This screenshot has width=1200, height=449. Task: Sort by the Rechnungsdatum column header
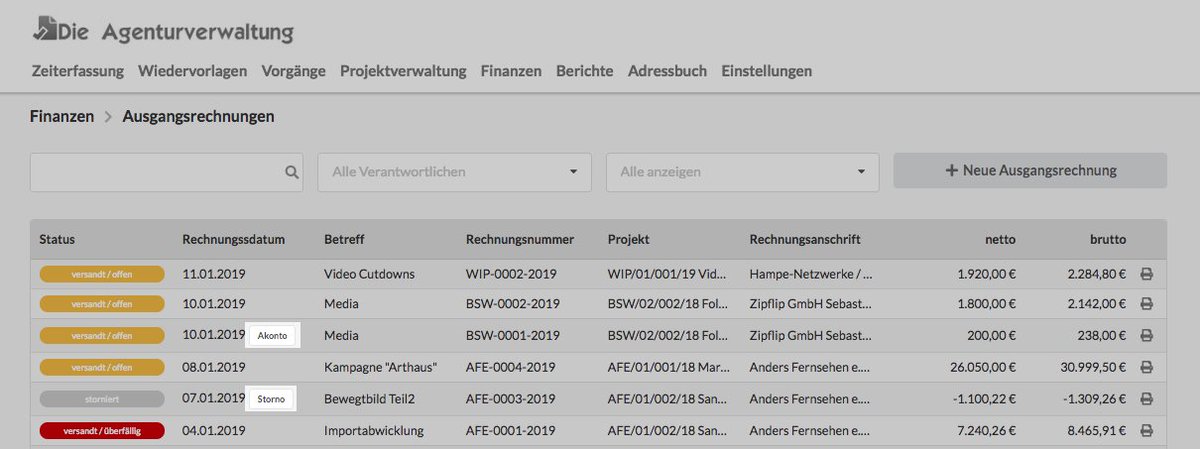pyautogui.click(x=234, y=240)
